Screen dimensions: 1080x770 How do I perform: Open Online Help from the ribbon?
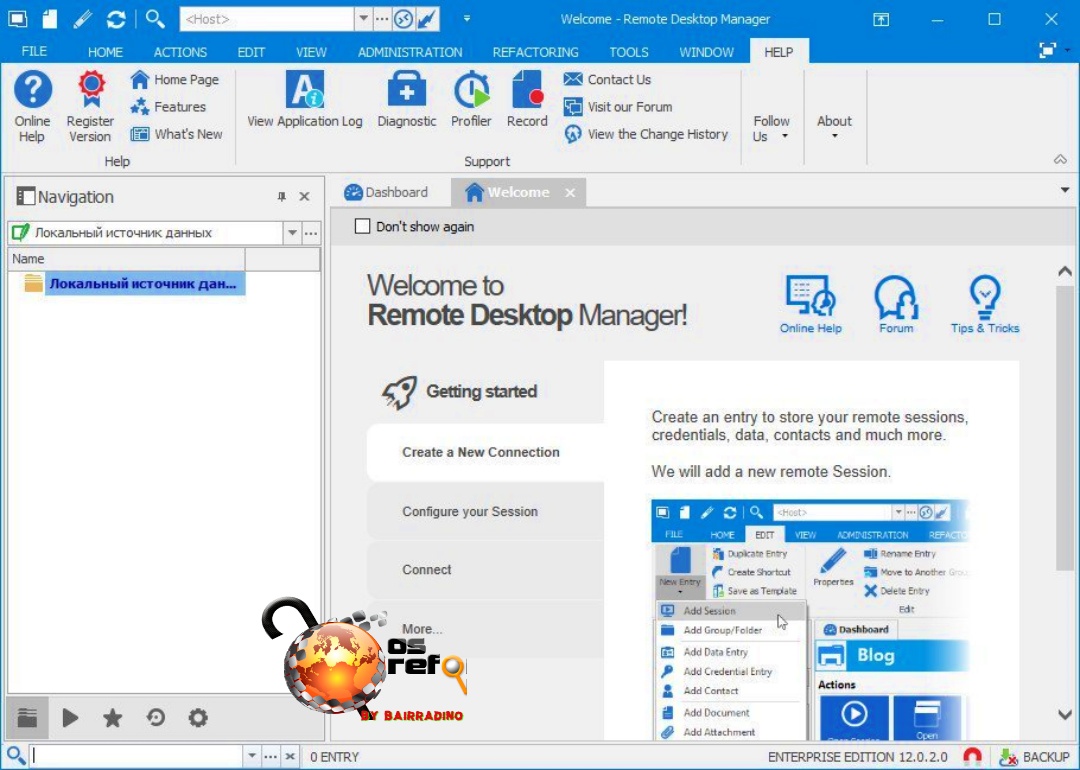click(32, 107)
